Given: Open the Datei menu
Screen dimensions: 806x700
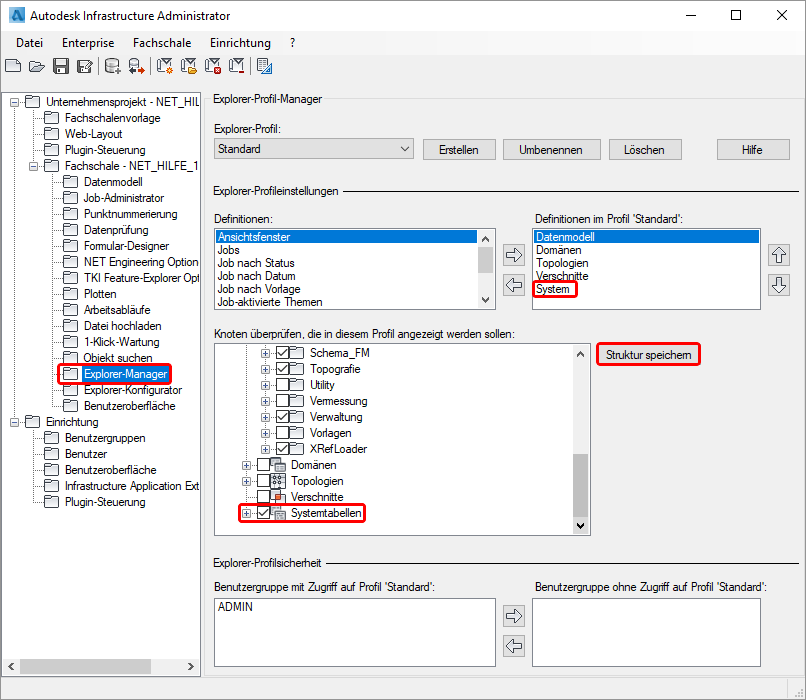Looking at the screenshot, I should 29,43.
